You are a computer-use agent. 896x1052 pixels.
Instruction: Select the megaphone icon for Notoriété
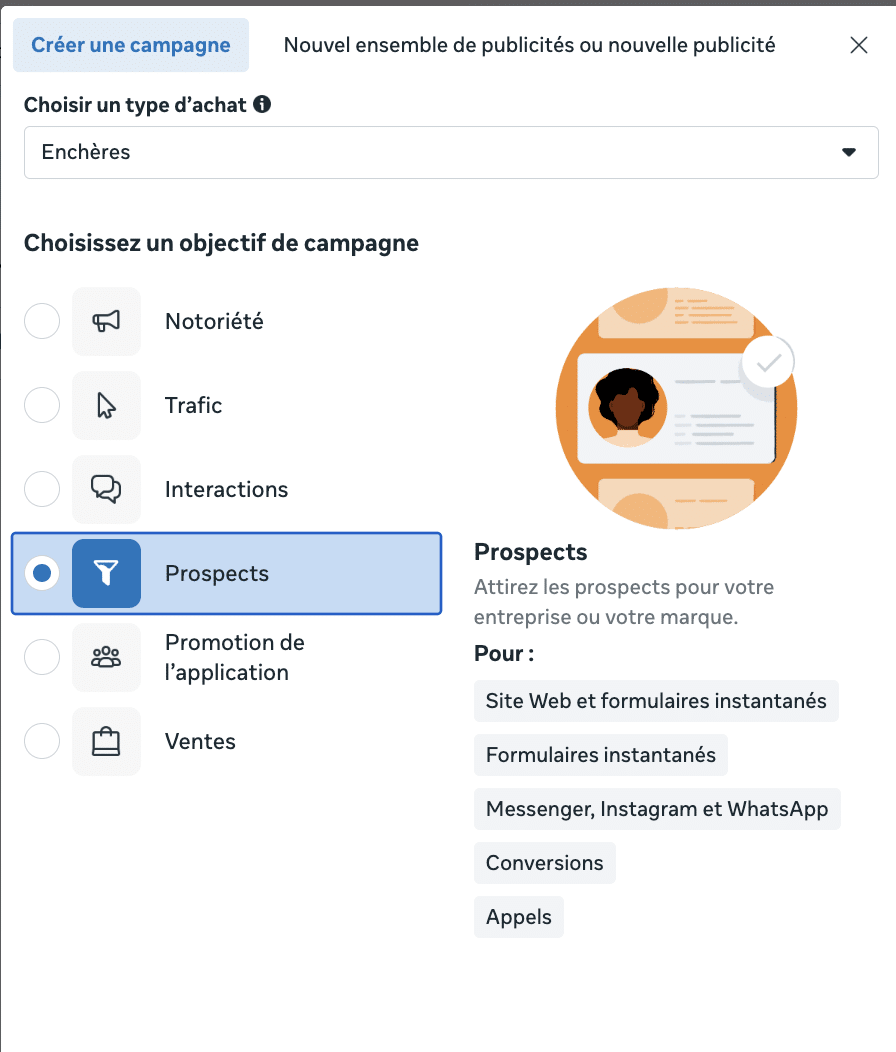pos(106,321)
